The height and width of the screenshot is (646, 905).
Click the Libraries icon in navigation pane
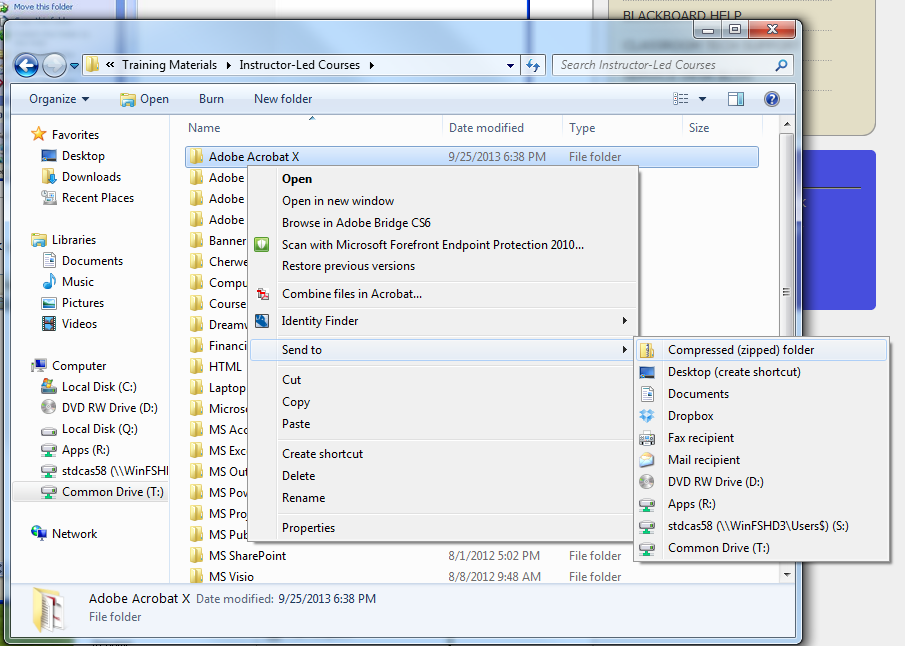pyautogui.click(x=39, y=240)
